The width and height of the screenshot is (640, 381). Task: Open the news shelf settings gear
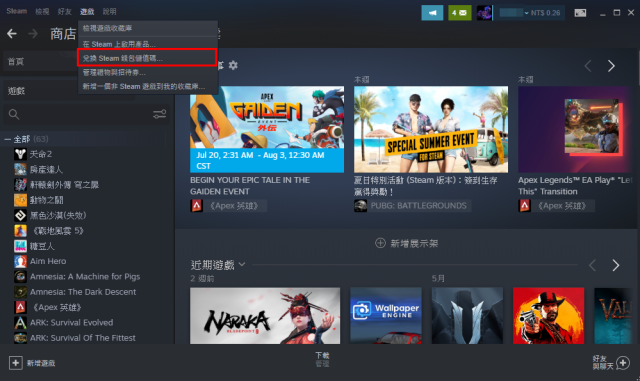click(233, 65)
